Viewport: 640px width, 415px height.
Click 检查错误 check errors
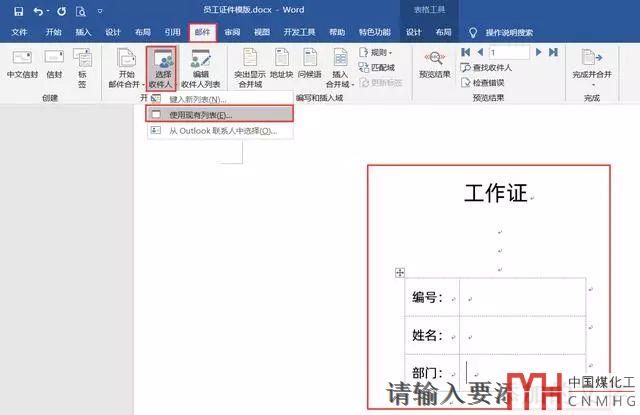(482, 83)
